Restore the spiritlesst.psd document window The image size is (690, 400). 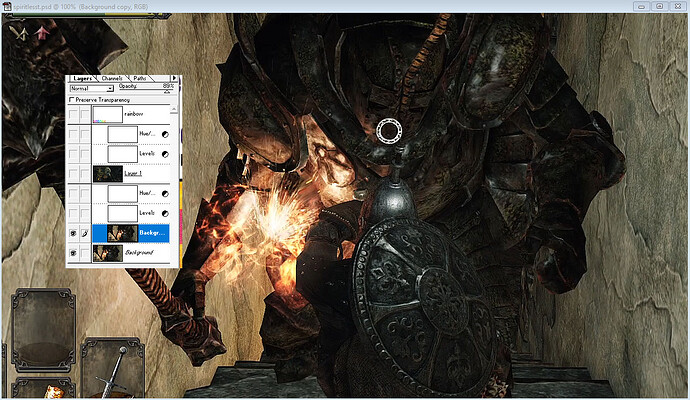tap(660, 6)
